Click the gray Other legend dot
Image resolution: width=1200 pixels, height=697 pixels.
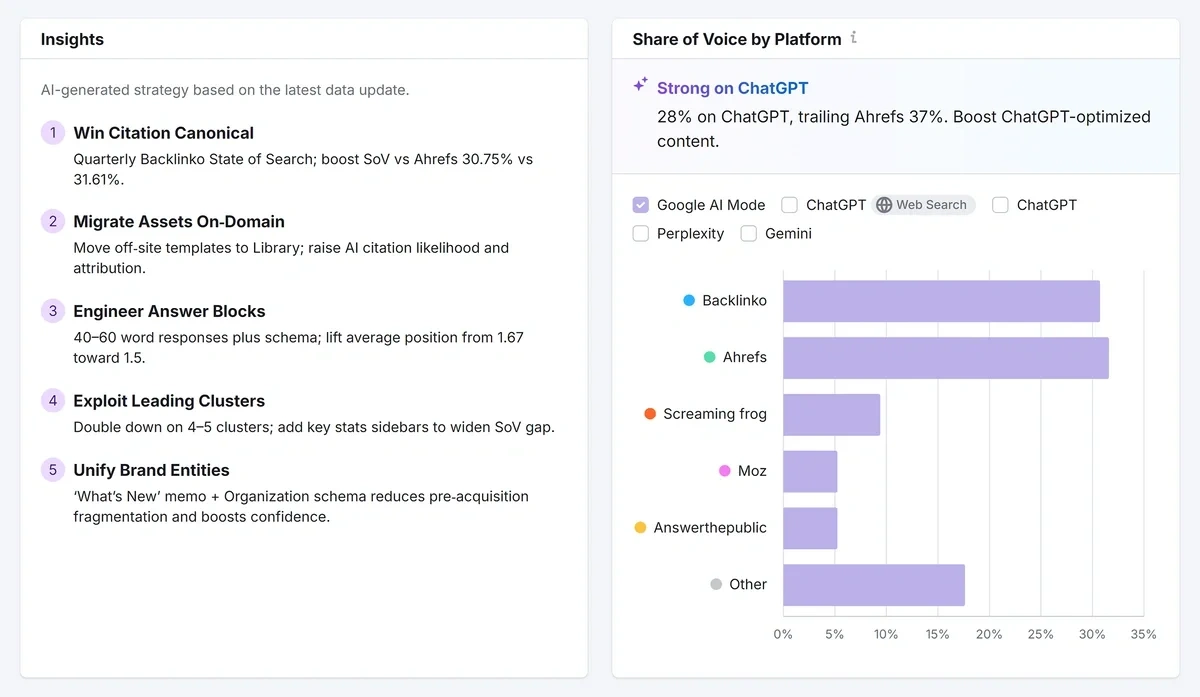click(x=716, y=584)
